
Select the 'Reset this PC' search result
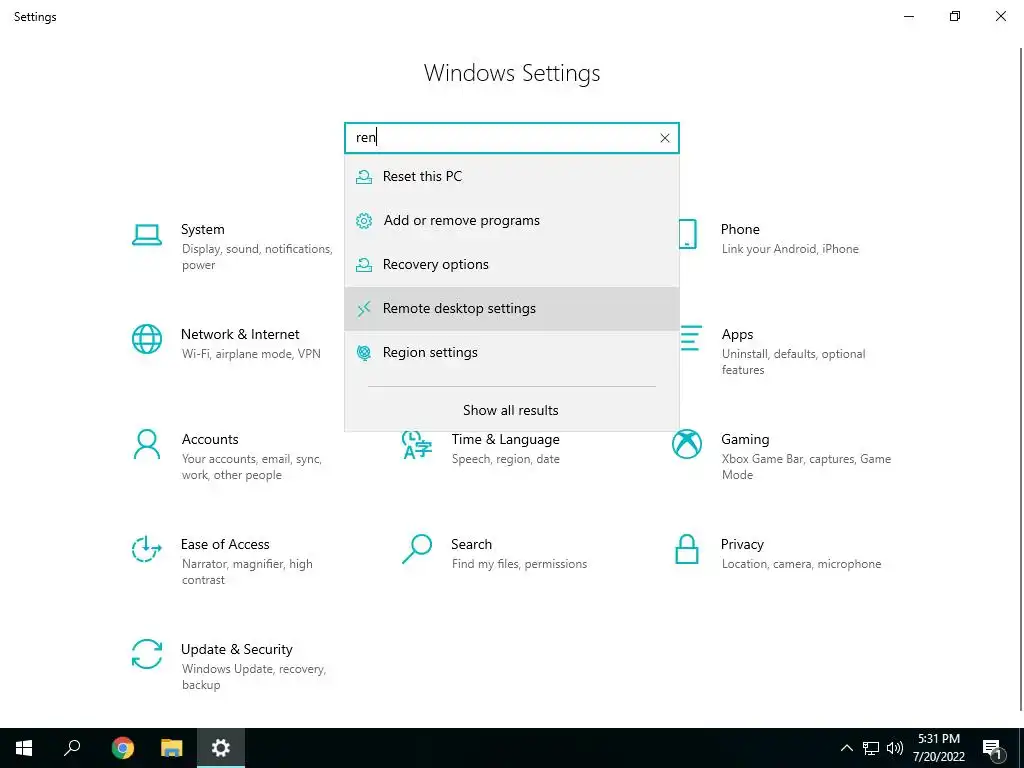pyautogui.click(x=512, y=176)
